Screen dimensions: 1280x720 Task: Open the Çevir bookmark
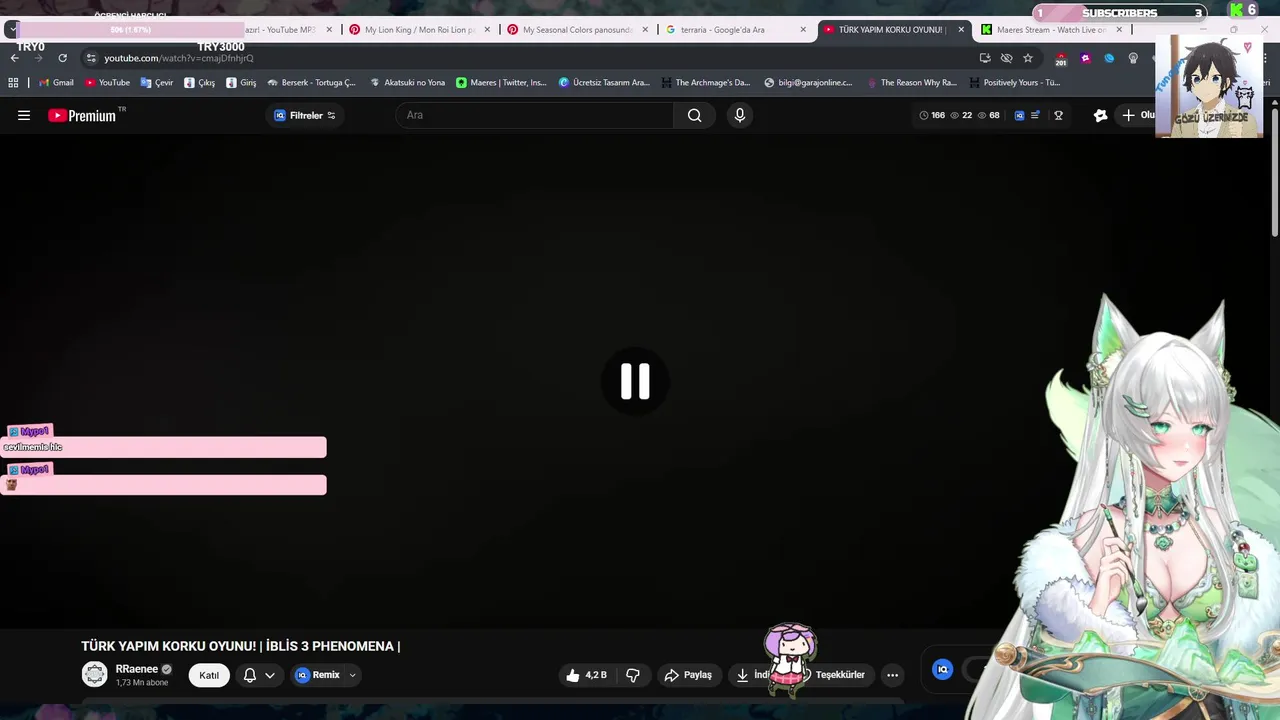coord(157,83)
